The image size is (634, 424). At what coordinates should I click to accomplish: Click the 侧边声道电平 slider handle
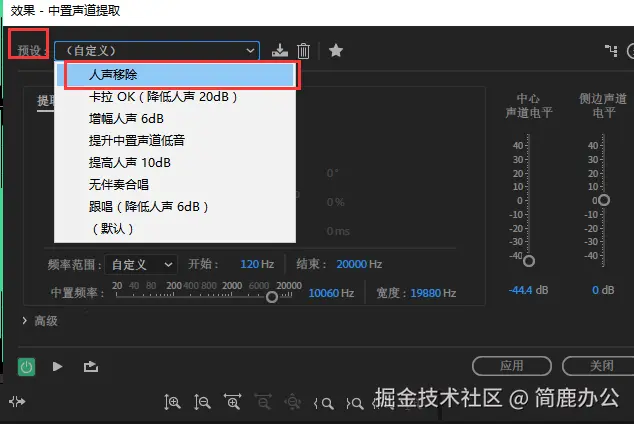[604, 200]
